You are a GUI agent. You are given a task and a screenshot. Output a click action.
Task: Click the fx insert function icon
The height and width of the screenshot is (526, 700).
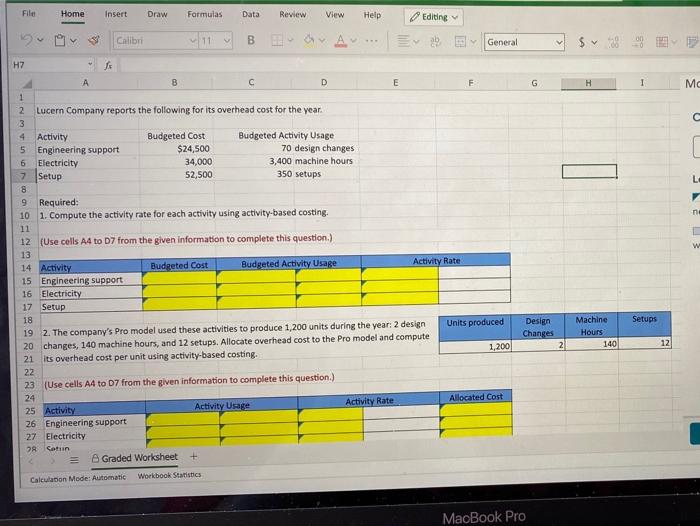pos(108,65)
